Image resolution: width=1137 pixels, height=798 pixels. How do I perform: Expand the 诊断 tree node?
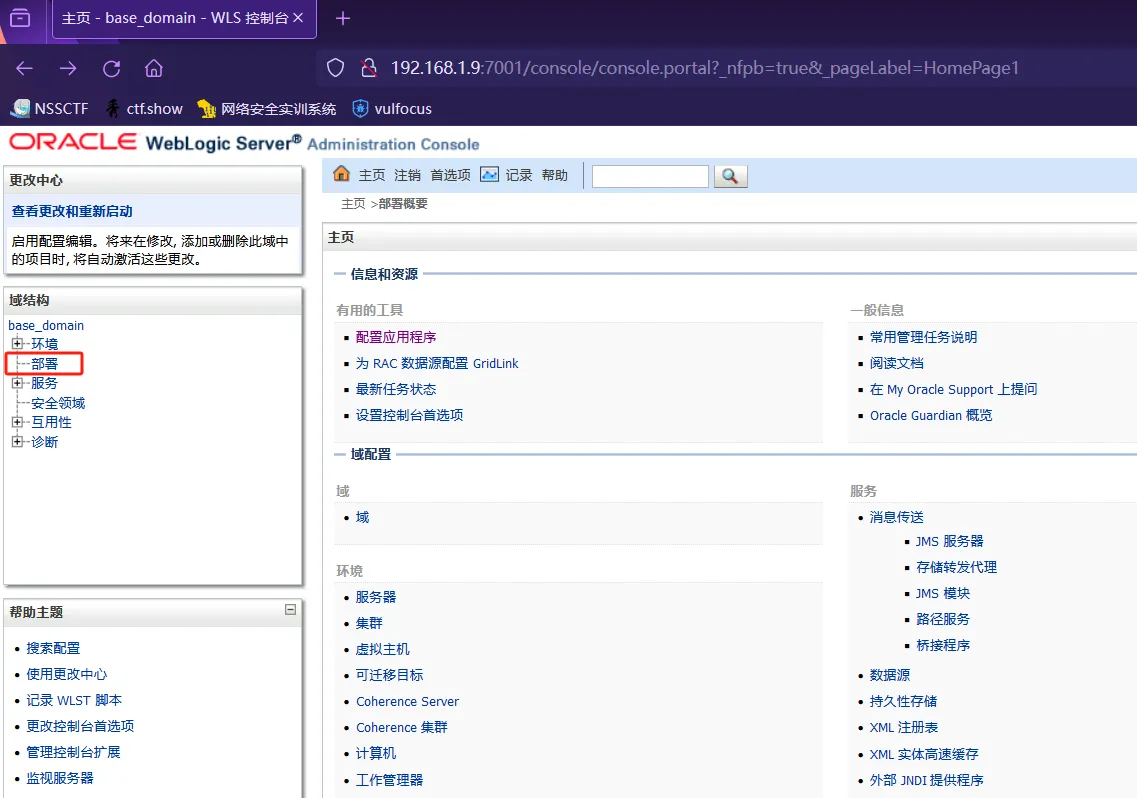pyautogui.click(x=17, y=442)
